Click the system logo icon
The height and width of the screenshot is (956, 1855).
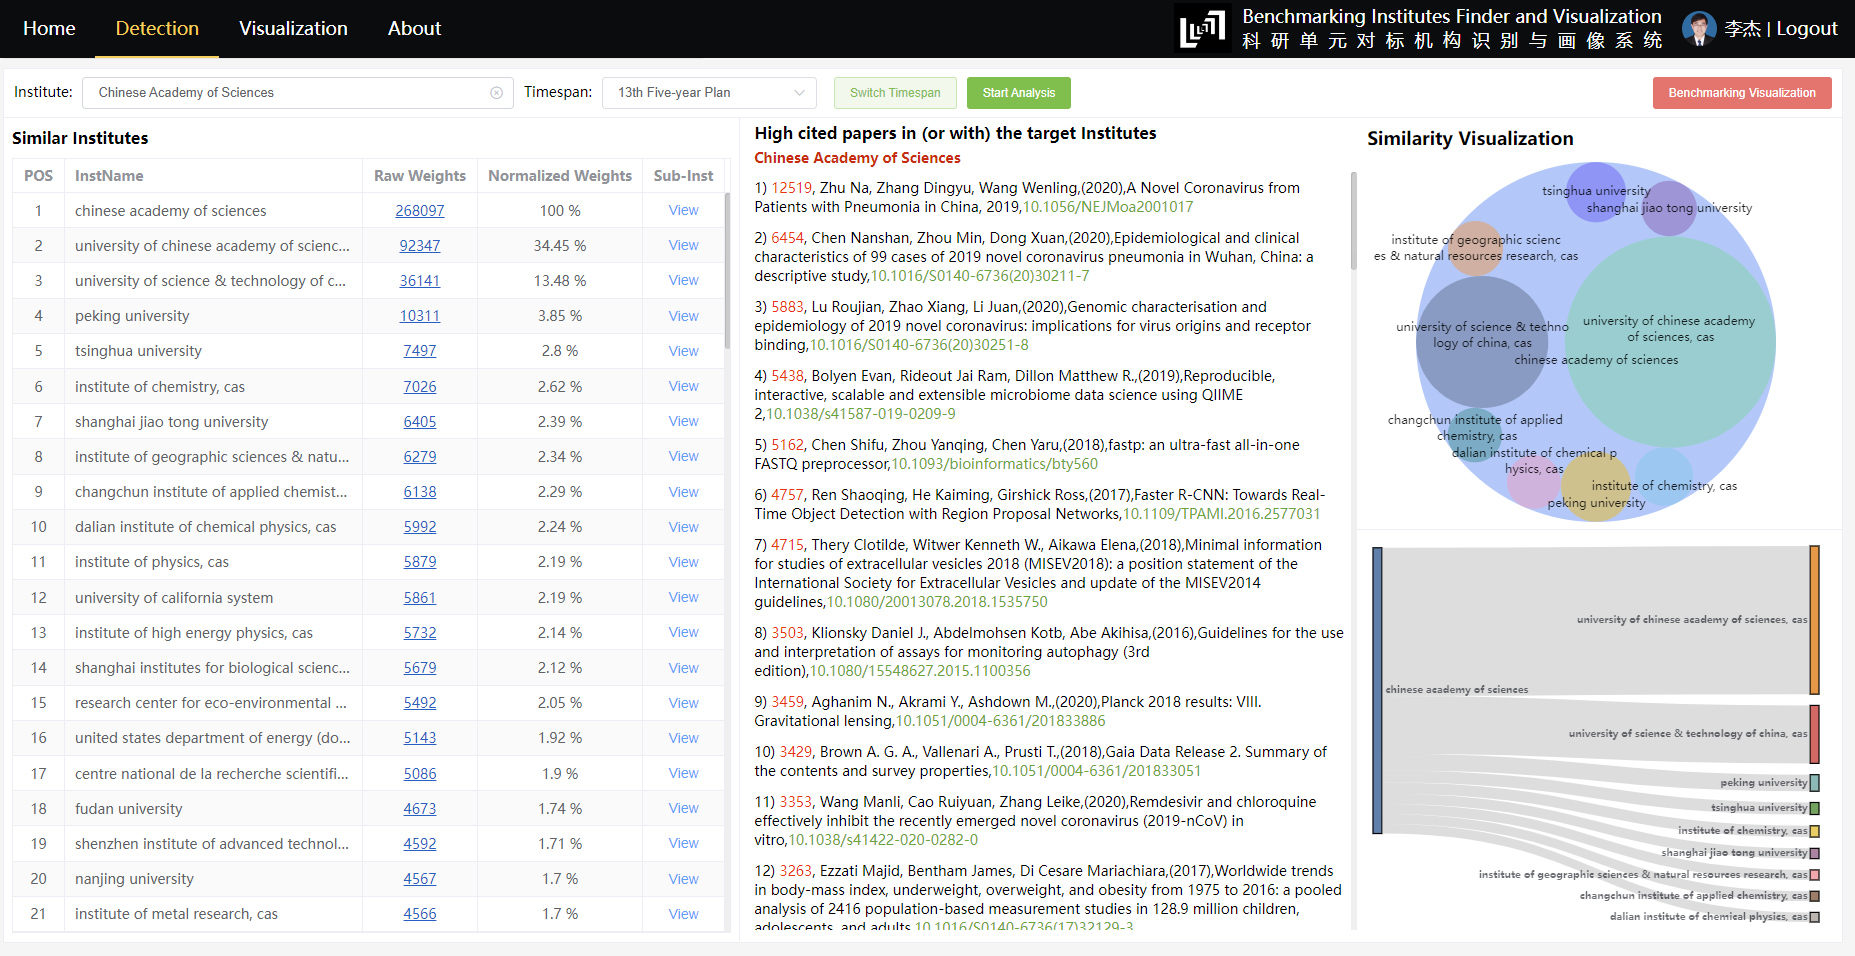1202,29
